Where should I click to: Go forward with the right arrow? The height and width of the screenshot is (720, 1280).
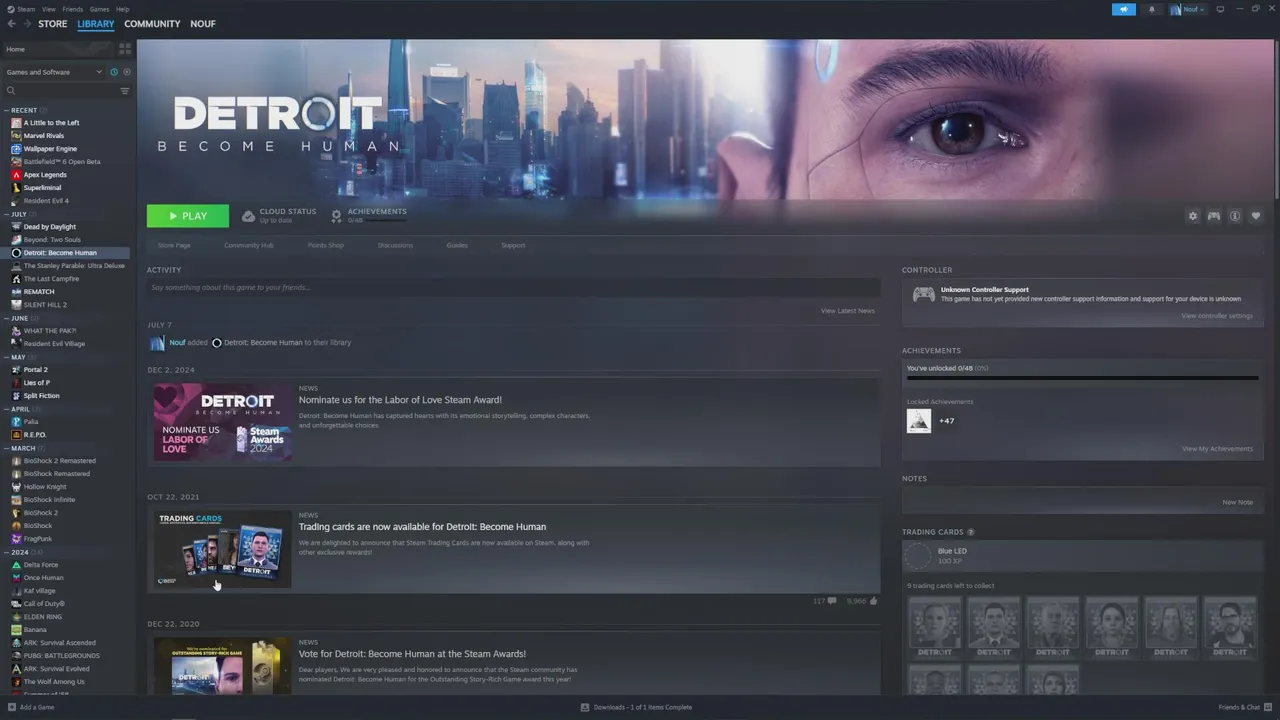click(27, 24)
